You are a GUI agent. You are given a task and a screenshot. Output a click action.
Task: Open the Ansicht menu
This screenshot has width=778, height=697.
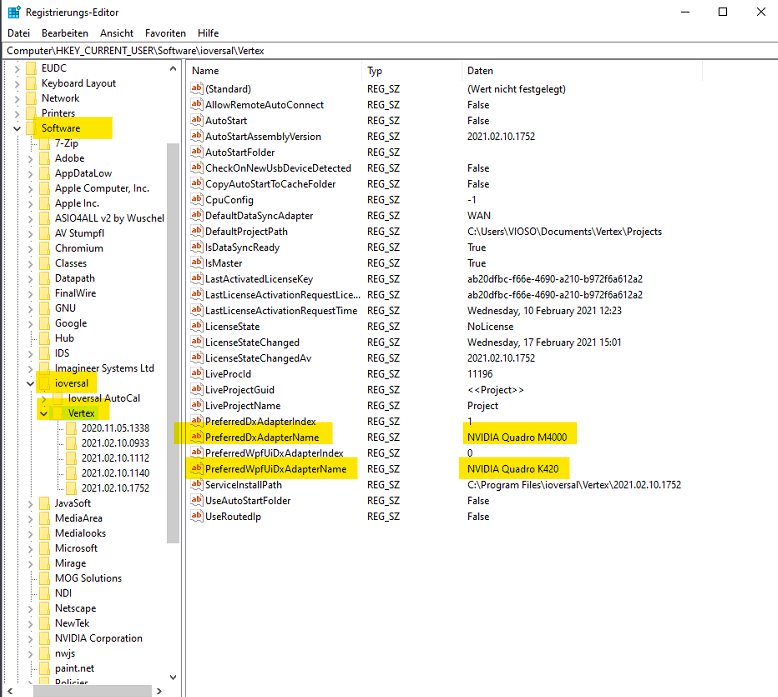pos(117,33)
